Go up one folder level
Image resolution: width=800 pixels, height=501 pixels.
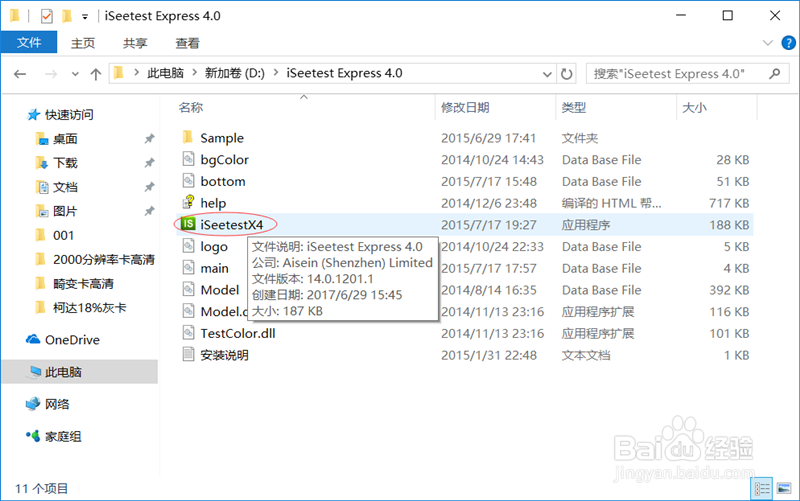coord(95,74)
